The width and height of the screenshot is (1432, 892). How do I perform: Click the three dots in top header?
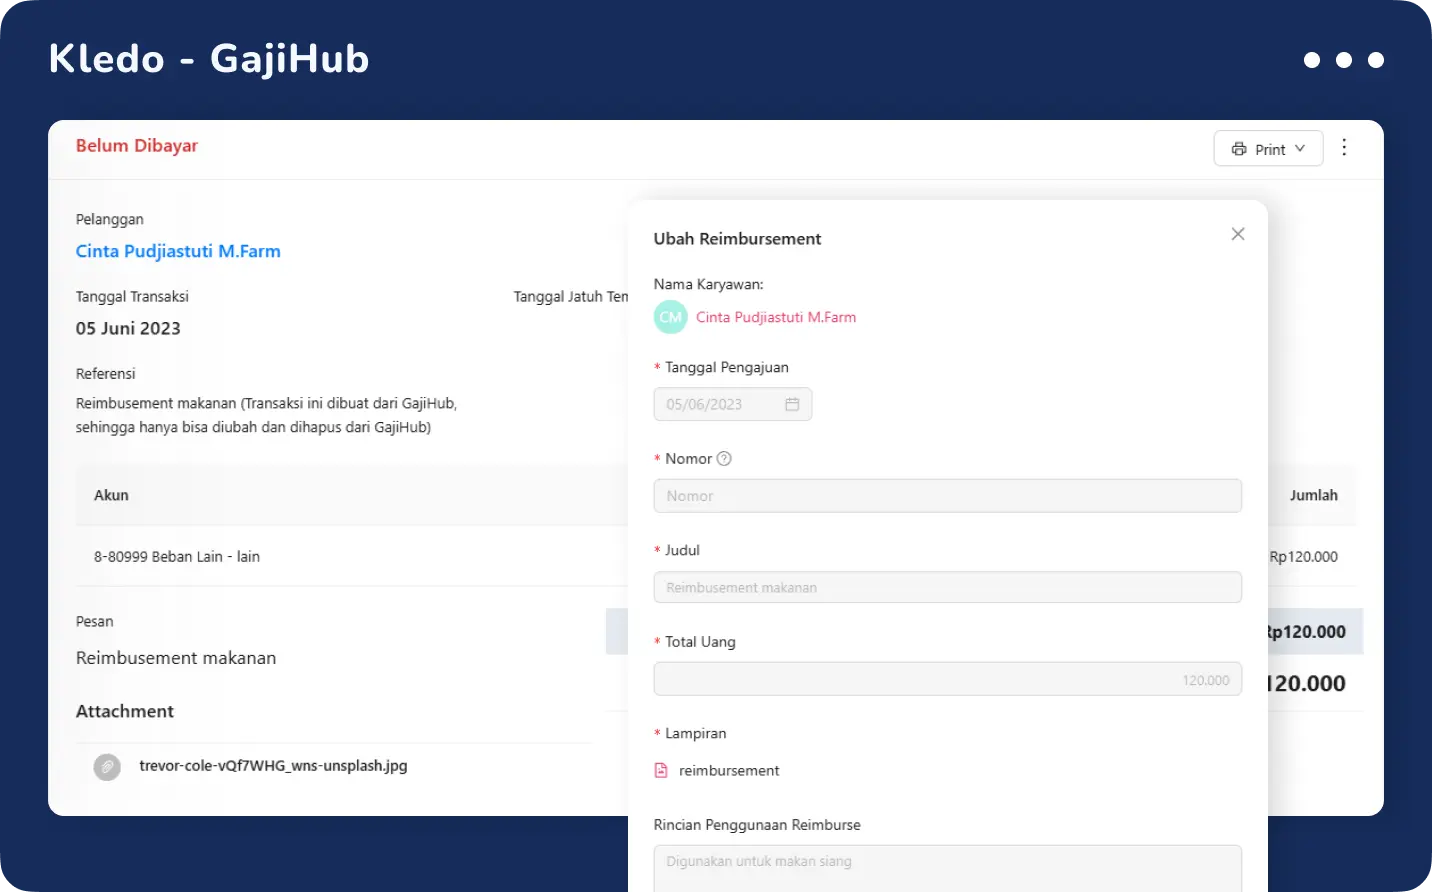click(x=1344, y=60)
